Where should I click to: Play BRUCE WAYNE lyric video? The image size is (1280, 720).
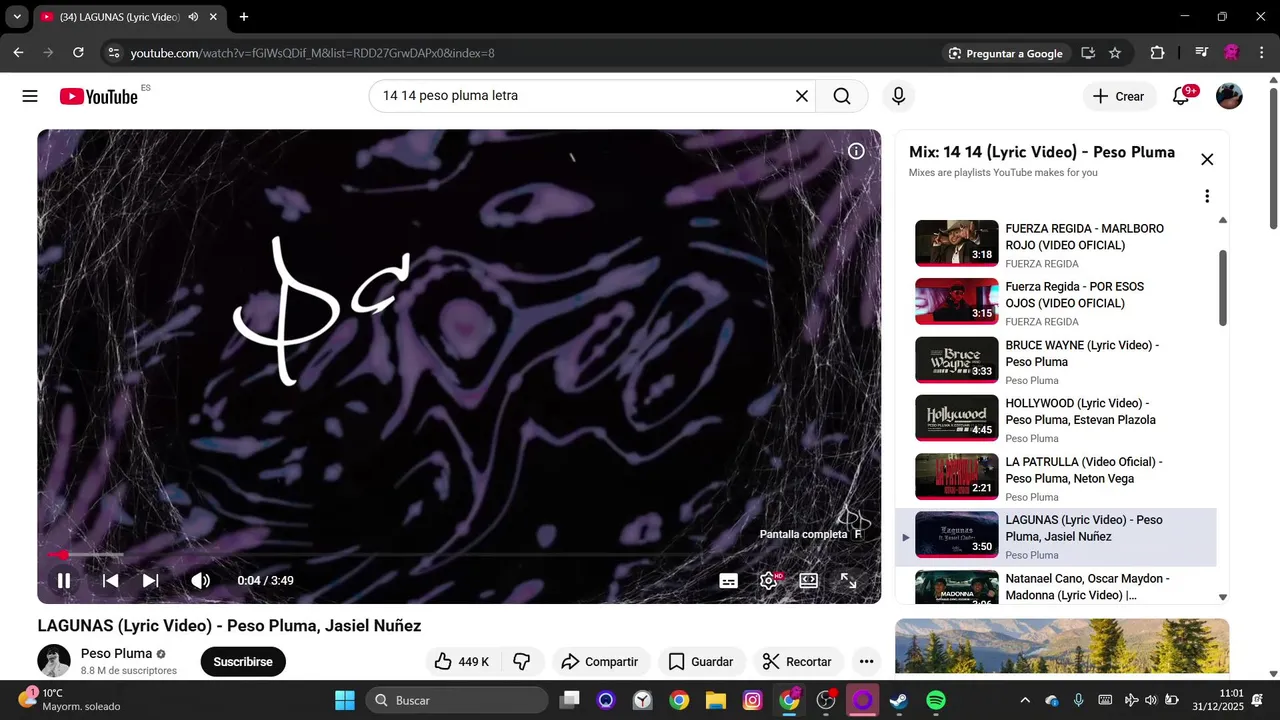1055,361
